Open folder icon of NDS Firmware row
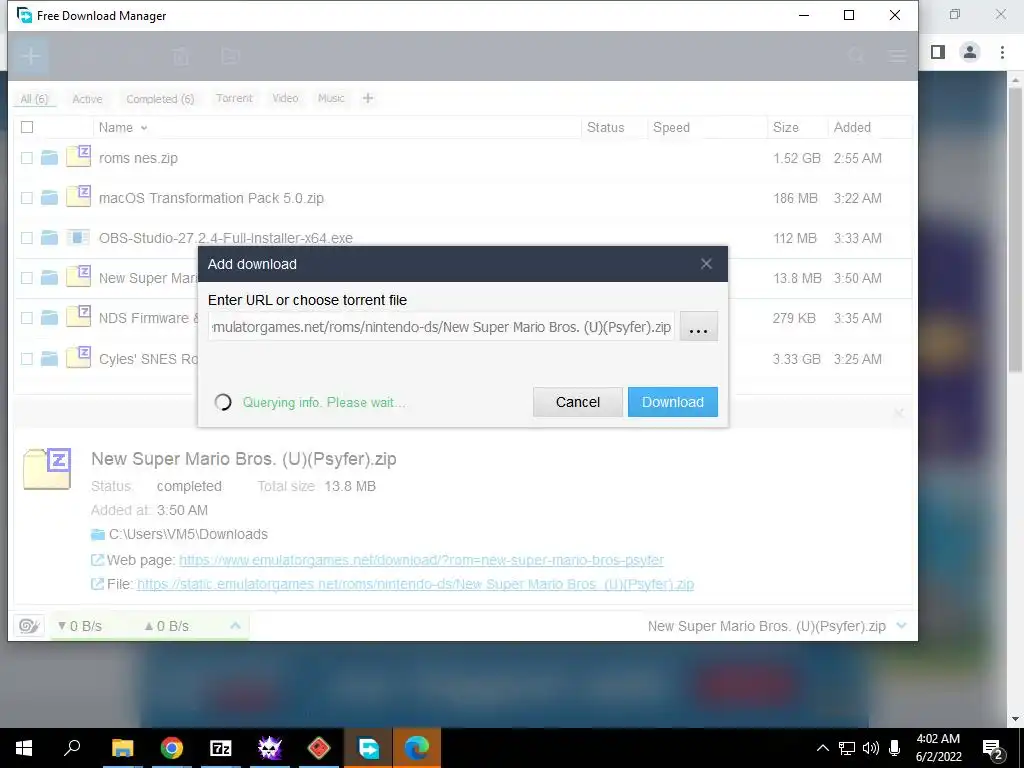Screen dimensions: 1024x768 click(50, 318)
